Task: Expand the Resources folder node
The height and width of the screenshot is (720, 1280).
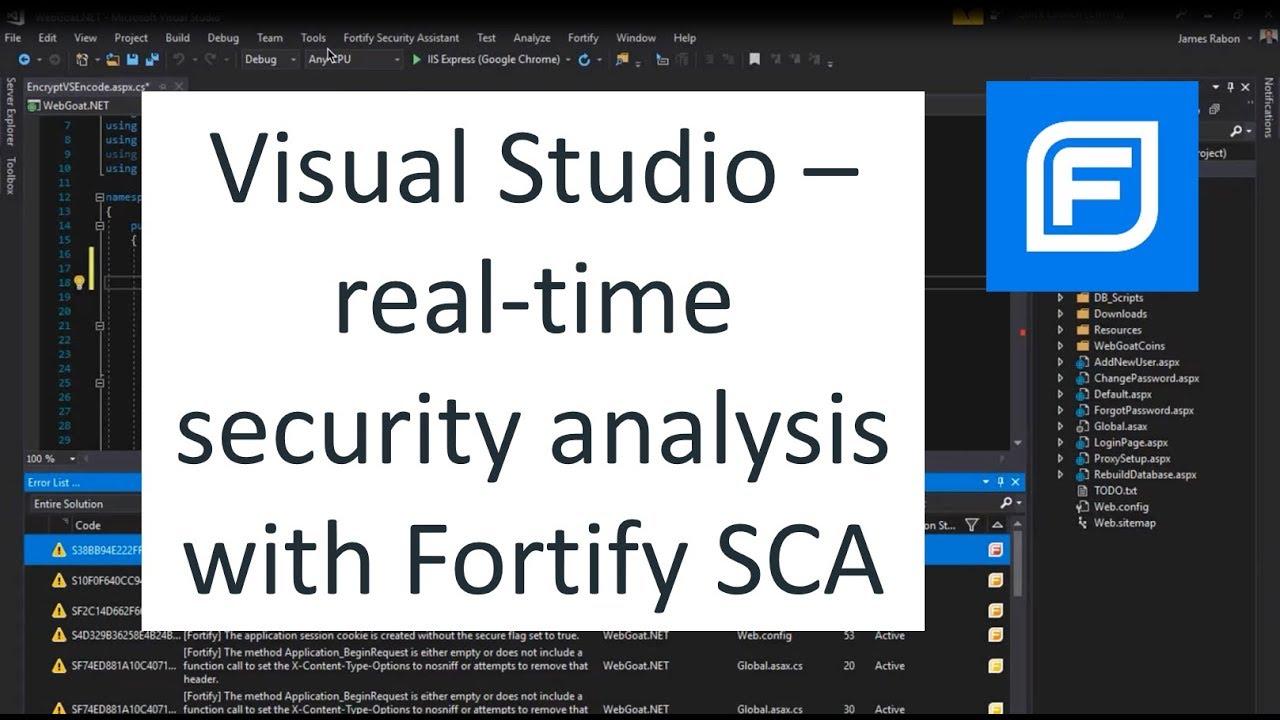Action: [1061, 330]
